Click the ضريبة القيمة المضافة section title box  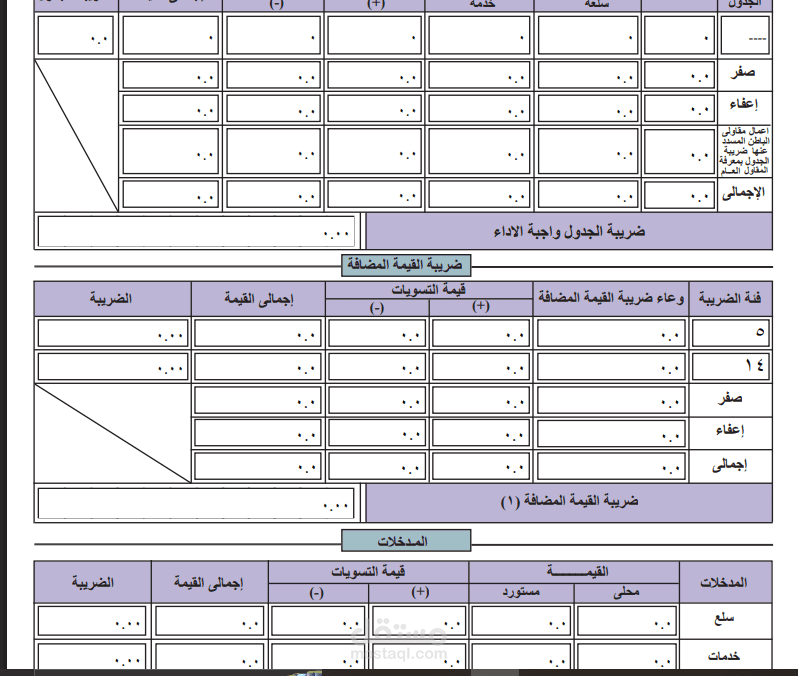(406, 265)
